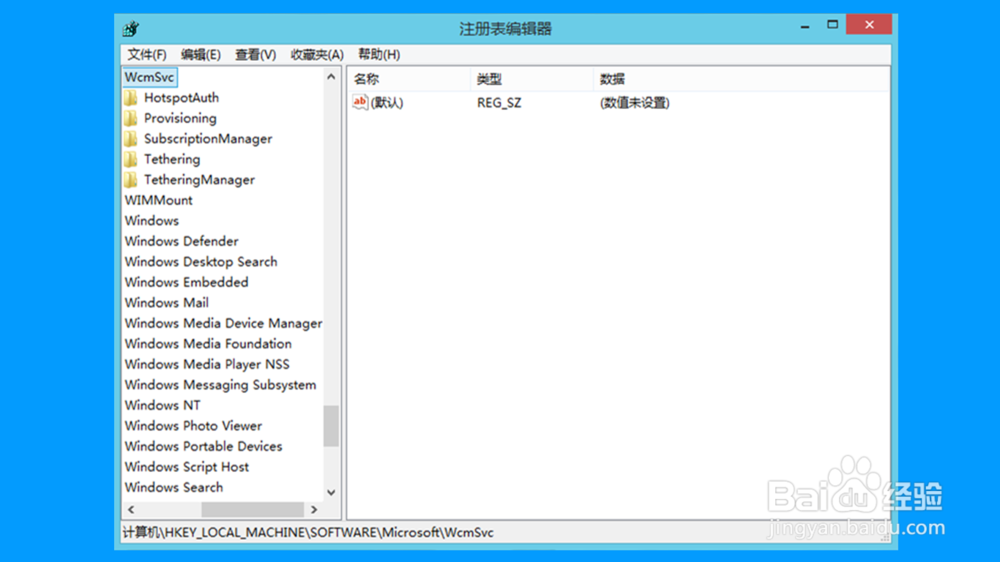Open the 查看(V) menu
This screenshot has width=1000, height=562.
[x=255, y=55]
